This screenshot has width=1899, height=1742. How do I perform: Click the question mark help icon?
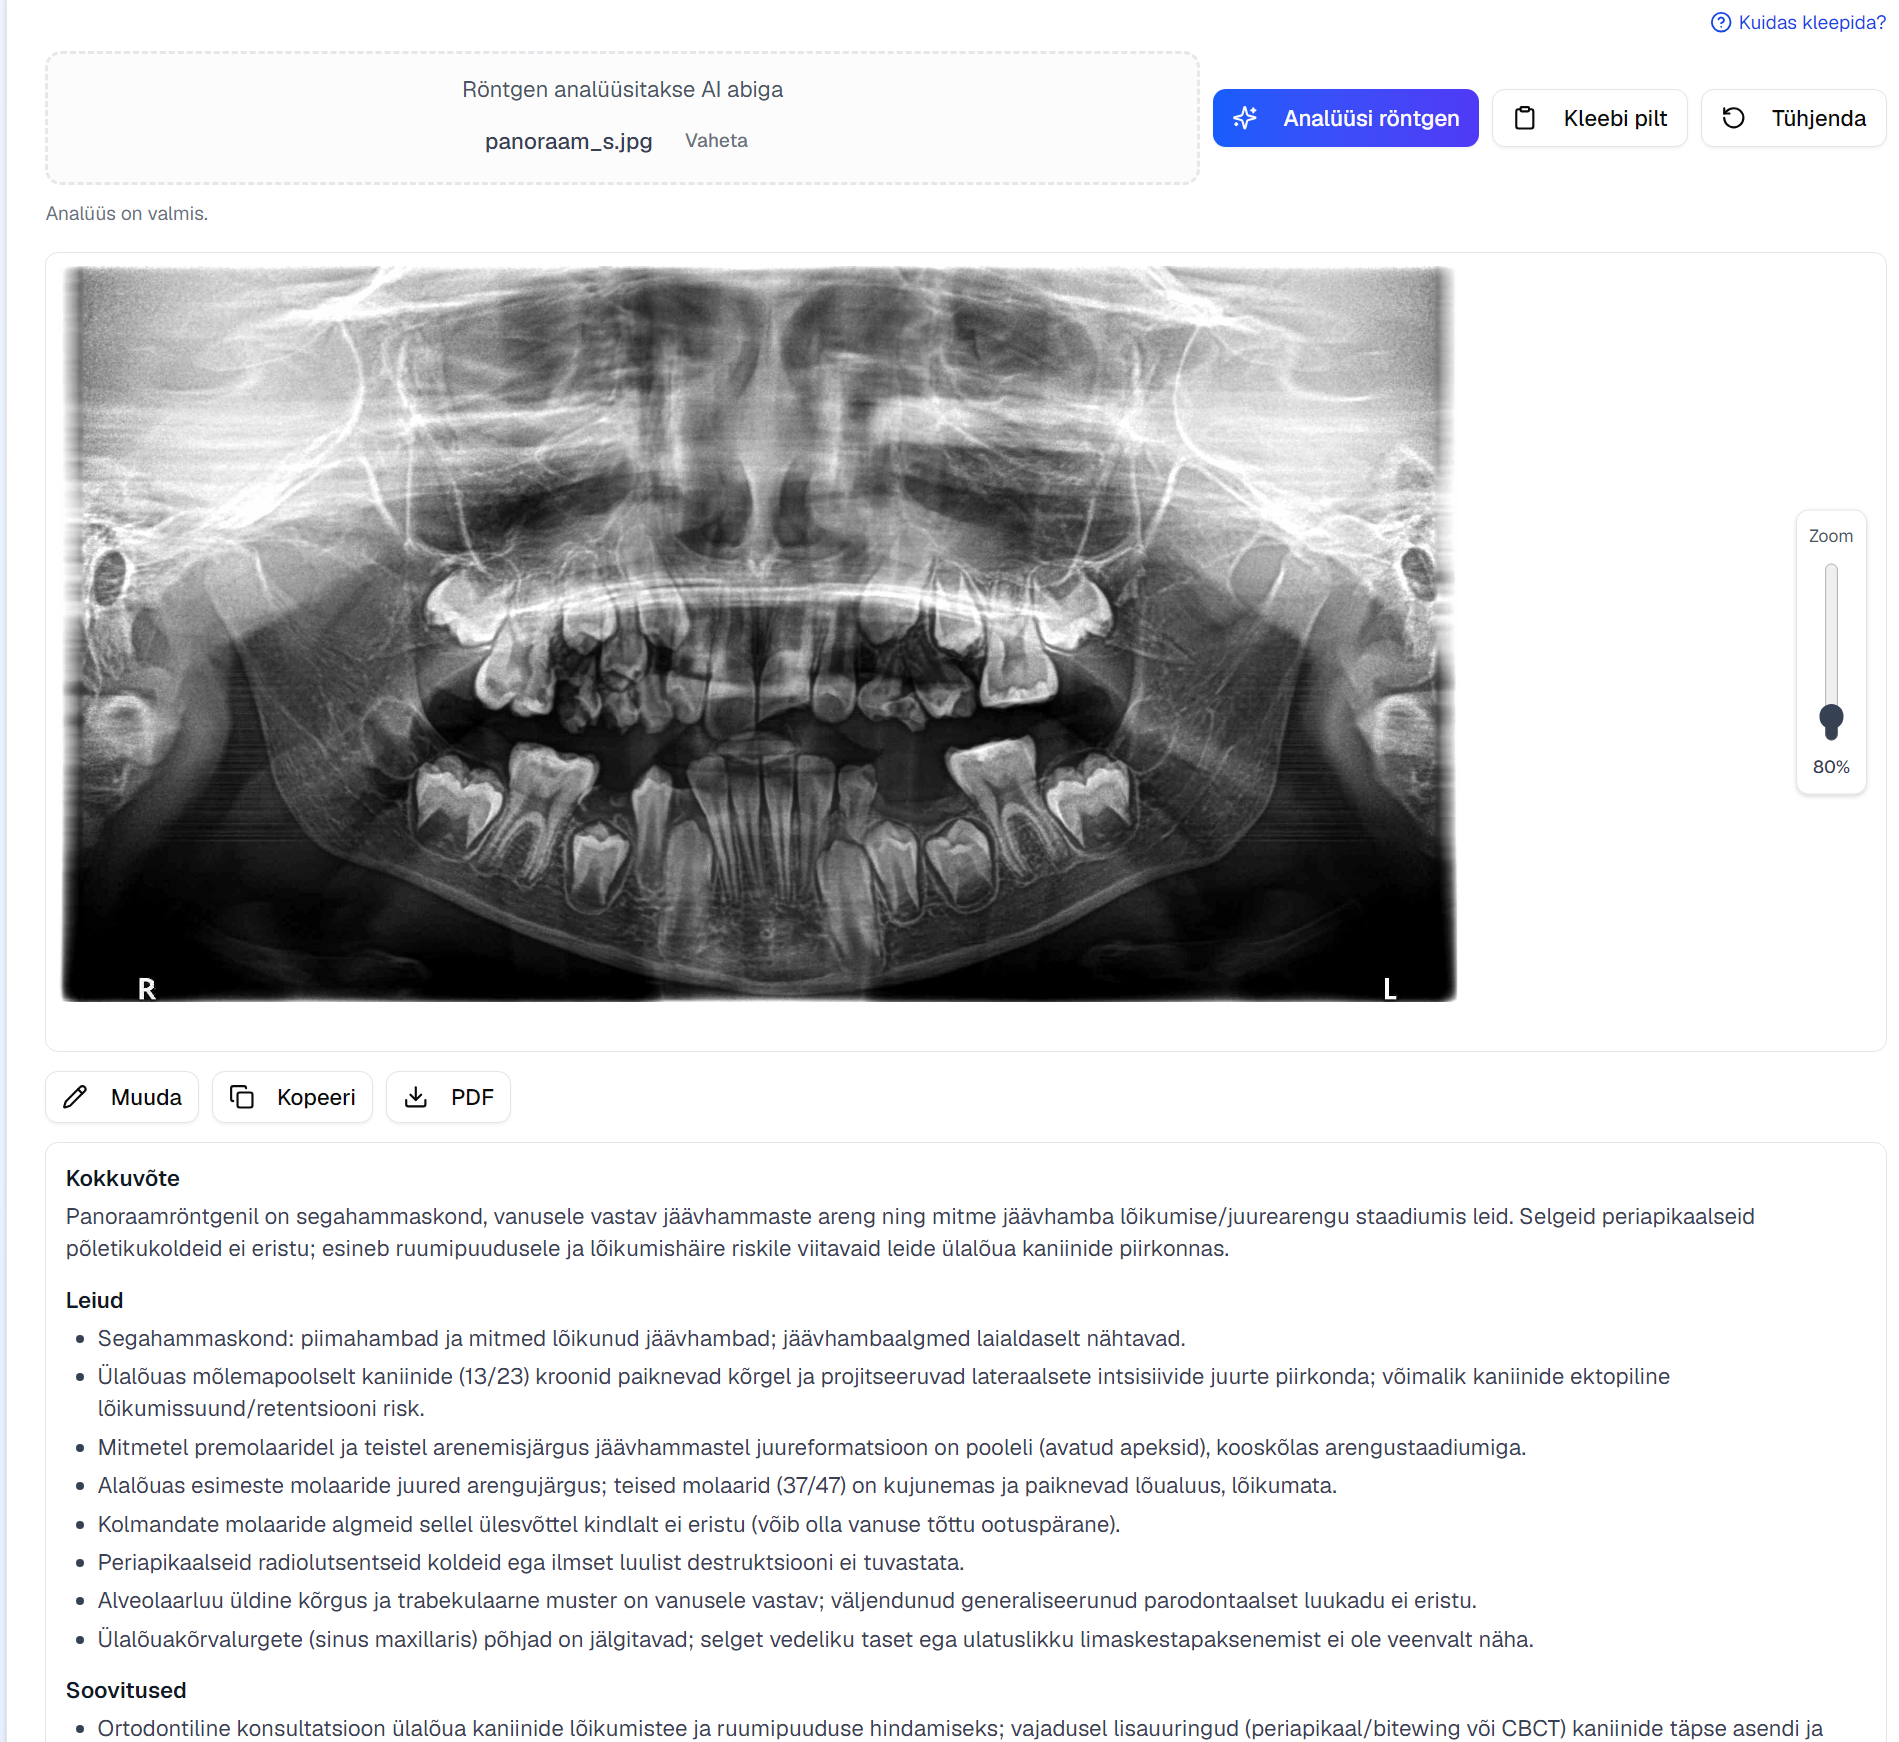[x=1720, y=22]
